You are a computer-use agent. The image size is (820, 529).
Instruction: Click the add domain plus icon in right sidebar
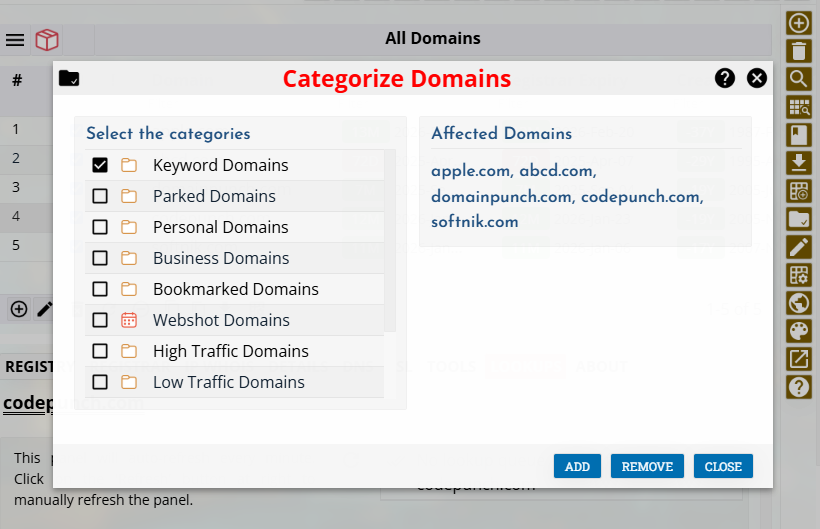tap(799, 23)
